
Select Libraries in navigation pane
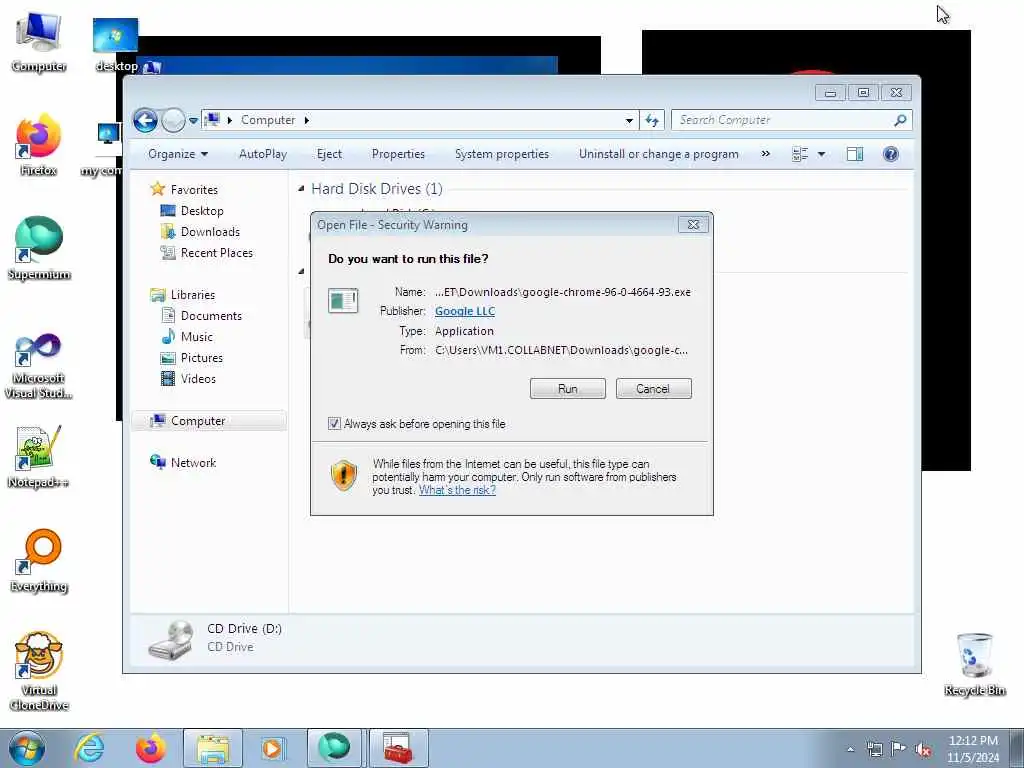[193, 295]
